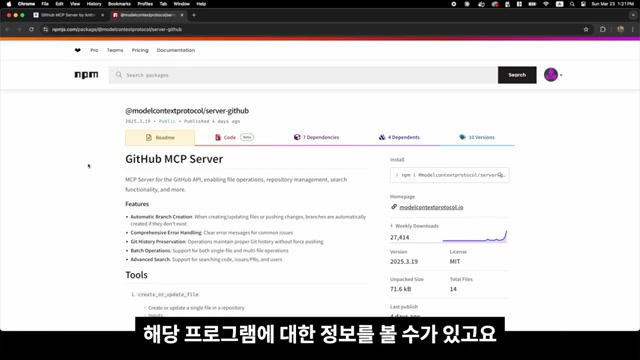Screen dimensions: 640x360
Task: Open the Documentation link
Action: pos(176,50)
